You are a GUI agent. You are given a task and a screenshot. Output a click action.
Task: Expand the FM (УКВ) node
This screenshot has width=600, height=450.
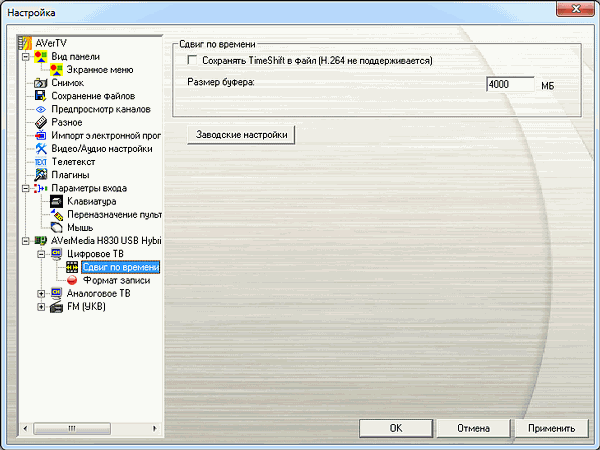tap(41, 307)
